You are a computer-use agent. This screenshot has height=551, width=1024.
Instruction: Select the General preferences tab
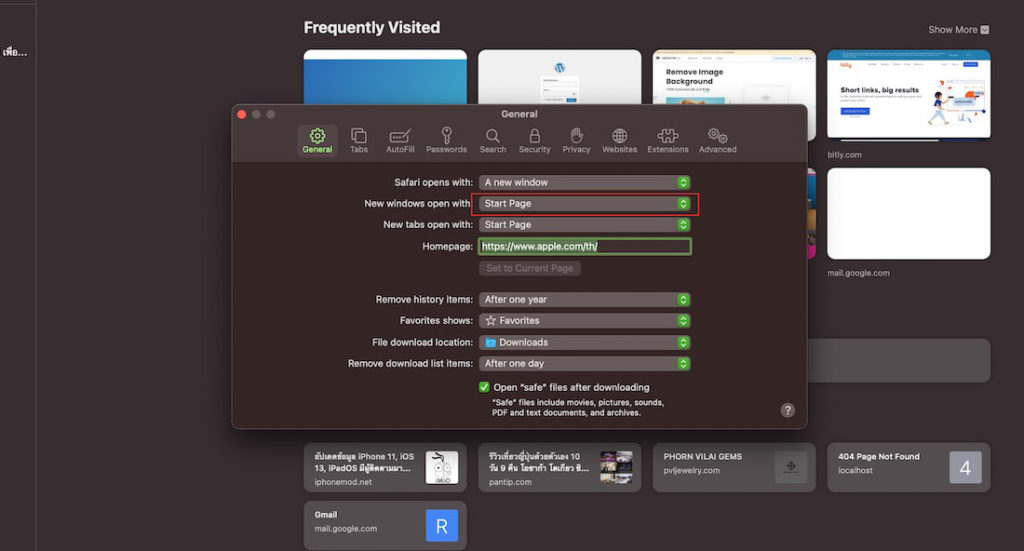[x=317, y=140]
